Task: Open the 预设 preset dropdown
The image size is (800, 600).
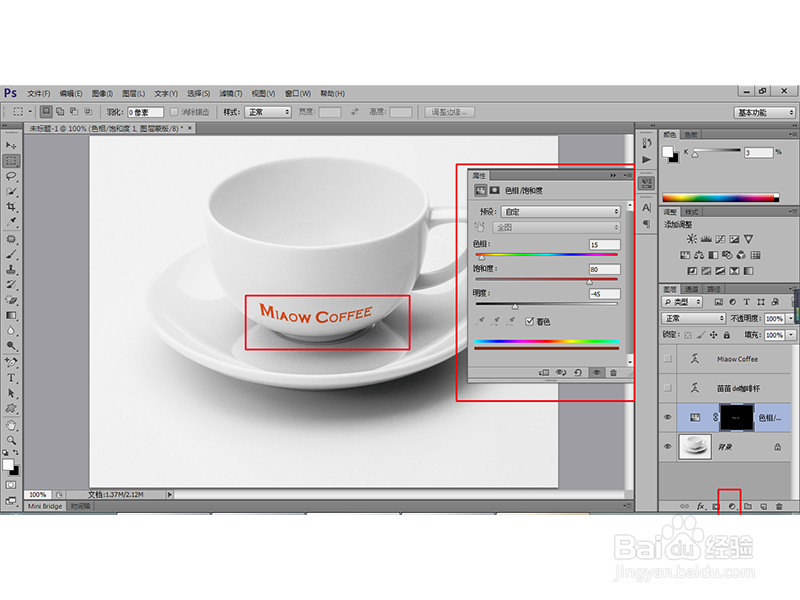Action: click(x=561, y=211)
